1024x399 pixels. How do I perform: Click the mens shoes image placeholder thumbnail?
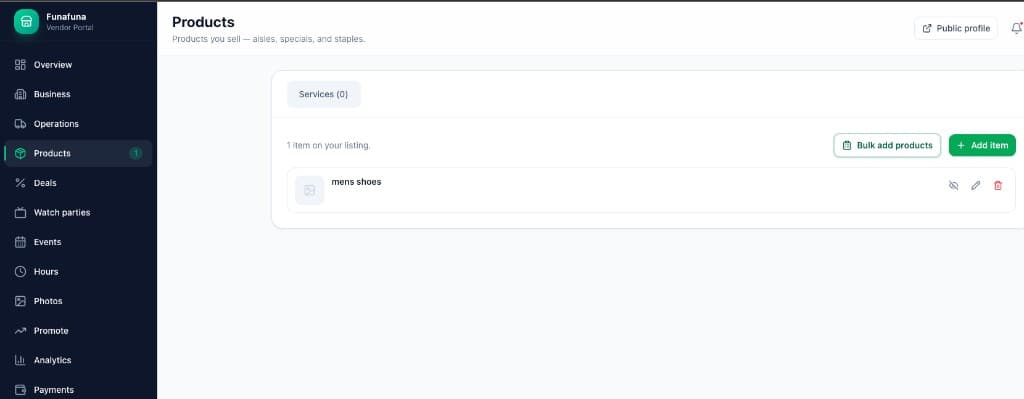[310, 190]
